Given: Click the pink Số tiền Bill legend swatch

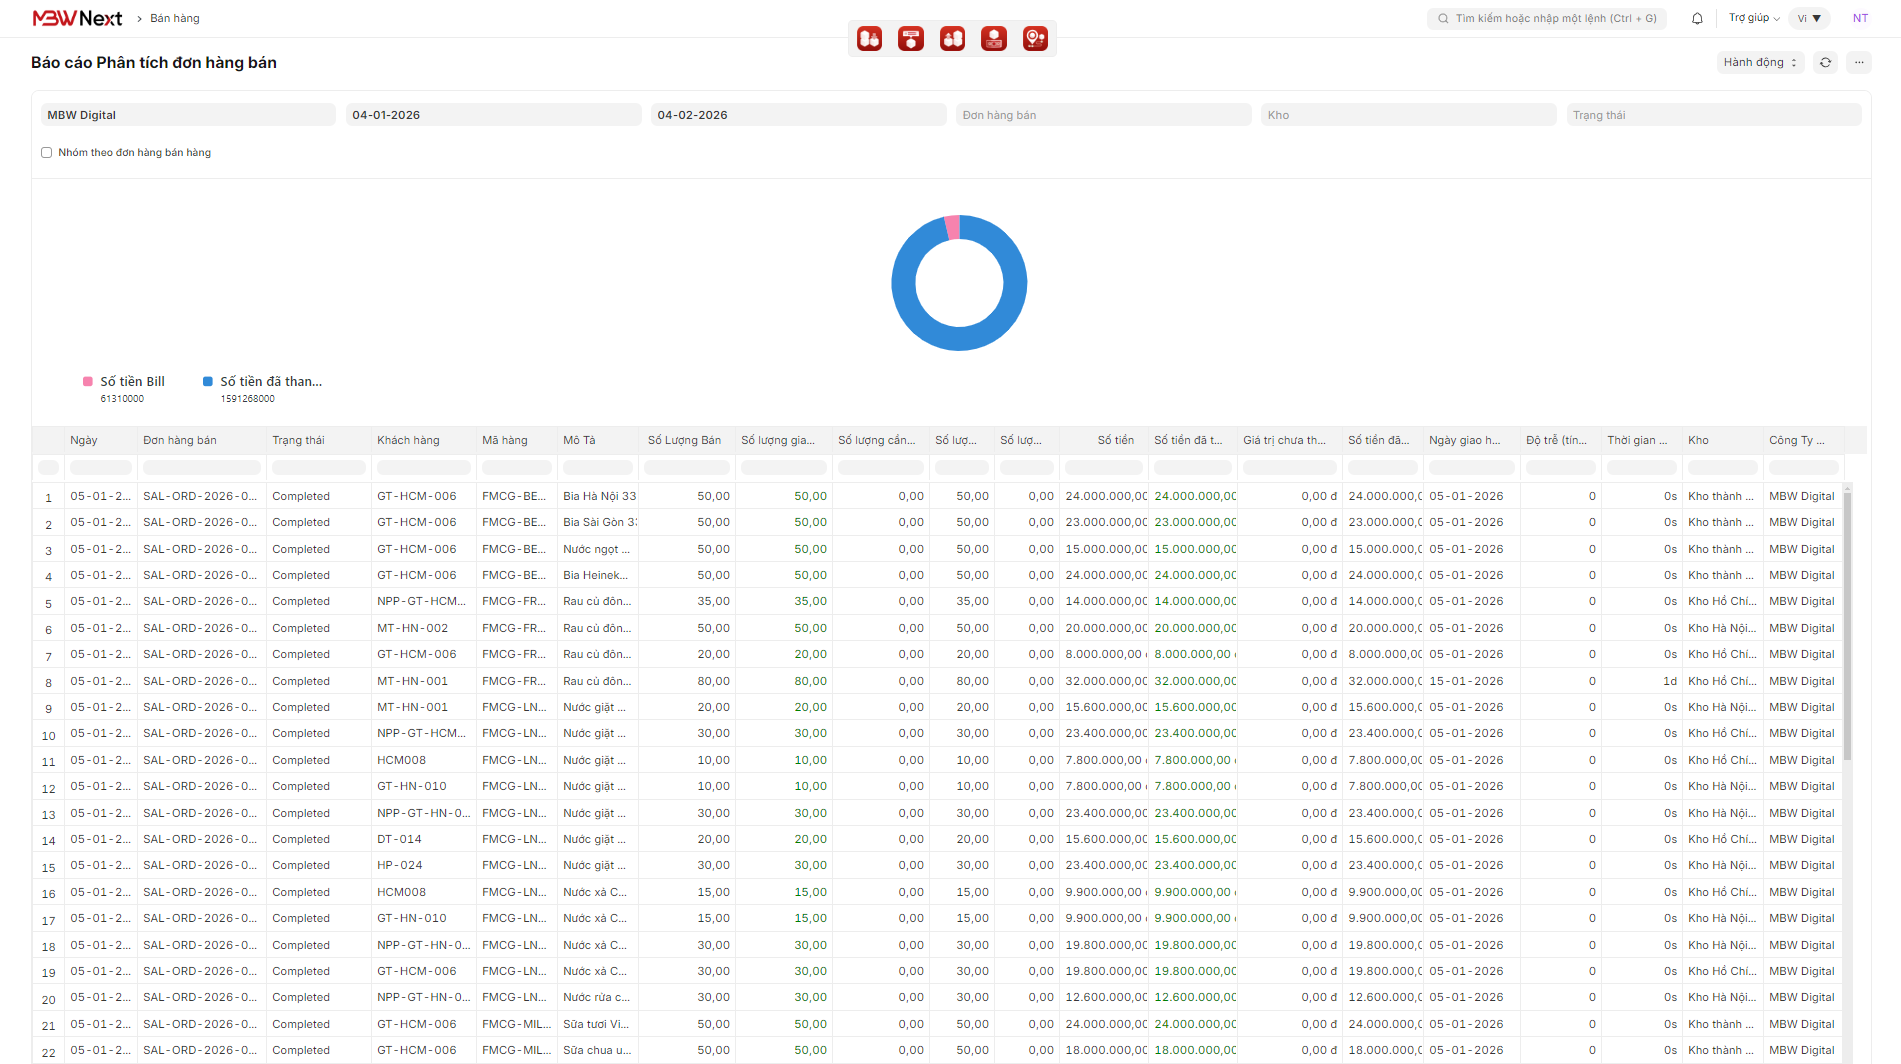Looking at the screenshot, I should point(88,381).
